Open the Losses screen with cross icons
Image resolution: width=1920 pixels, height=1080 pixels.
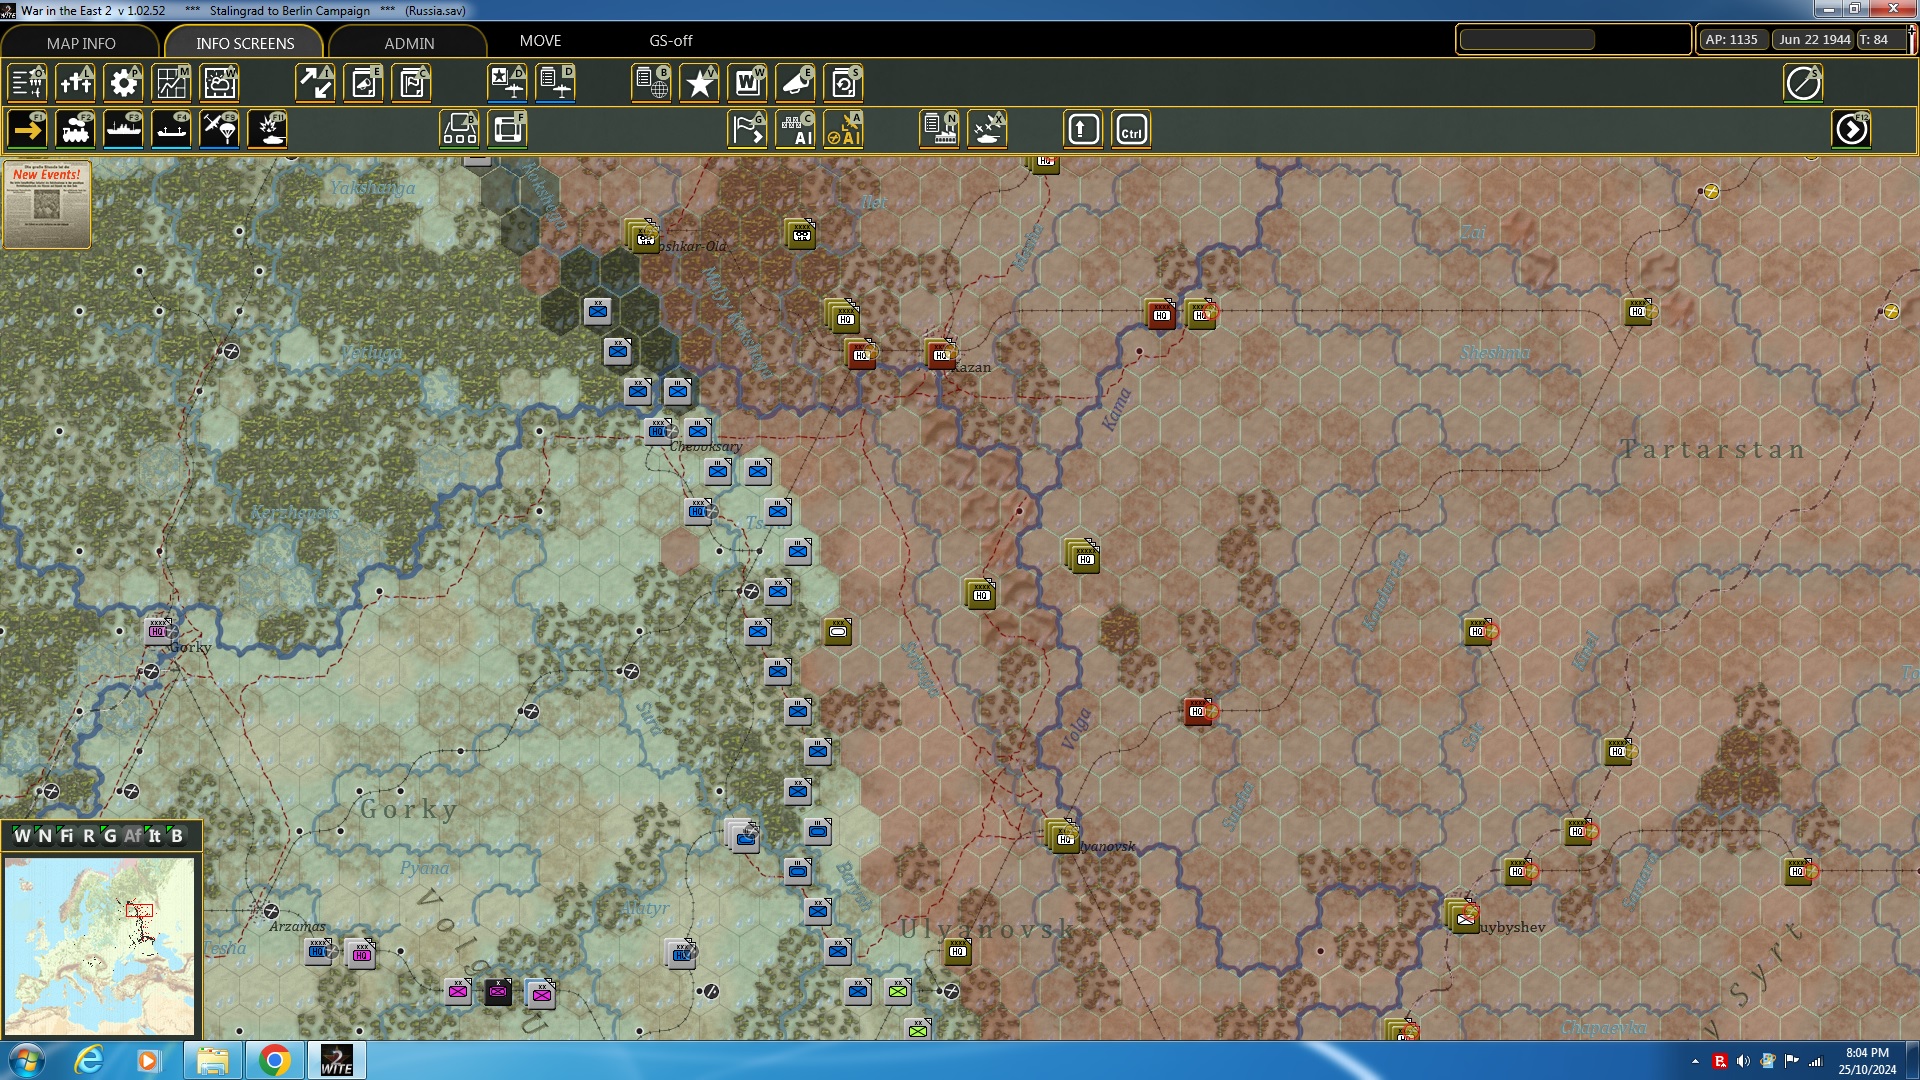pos(76,83)
